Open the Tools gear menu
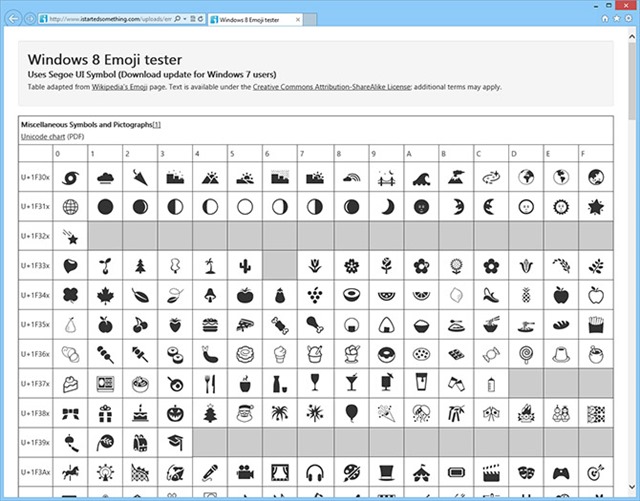 [x=629, y=19]
